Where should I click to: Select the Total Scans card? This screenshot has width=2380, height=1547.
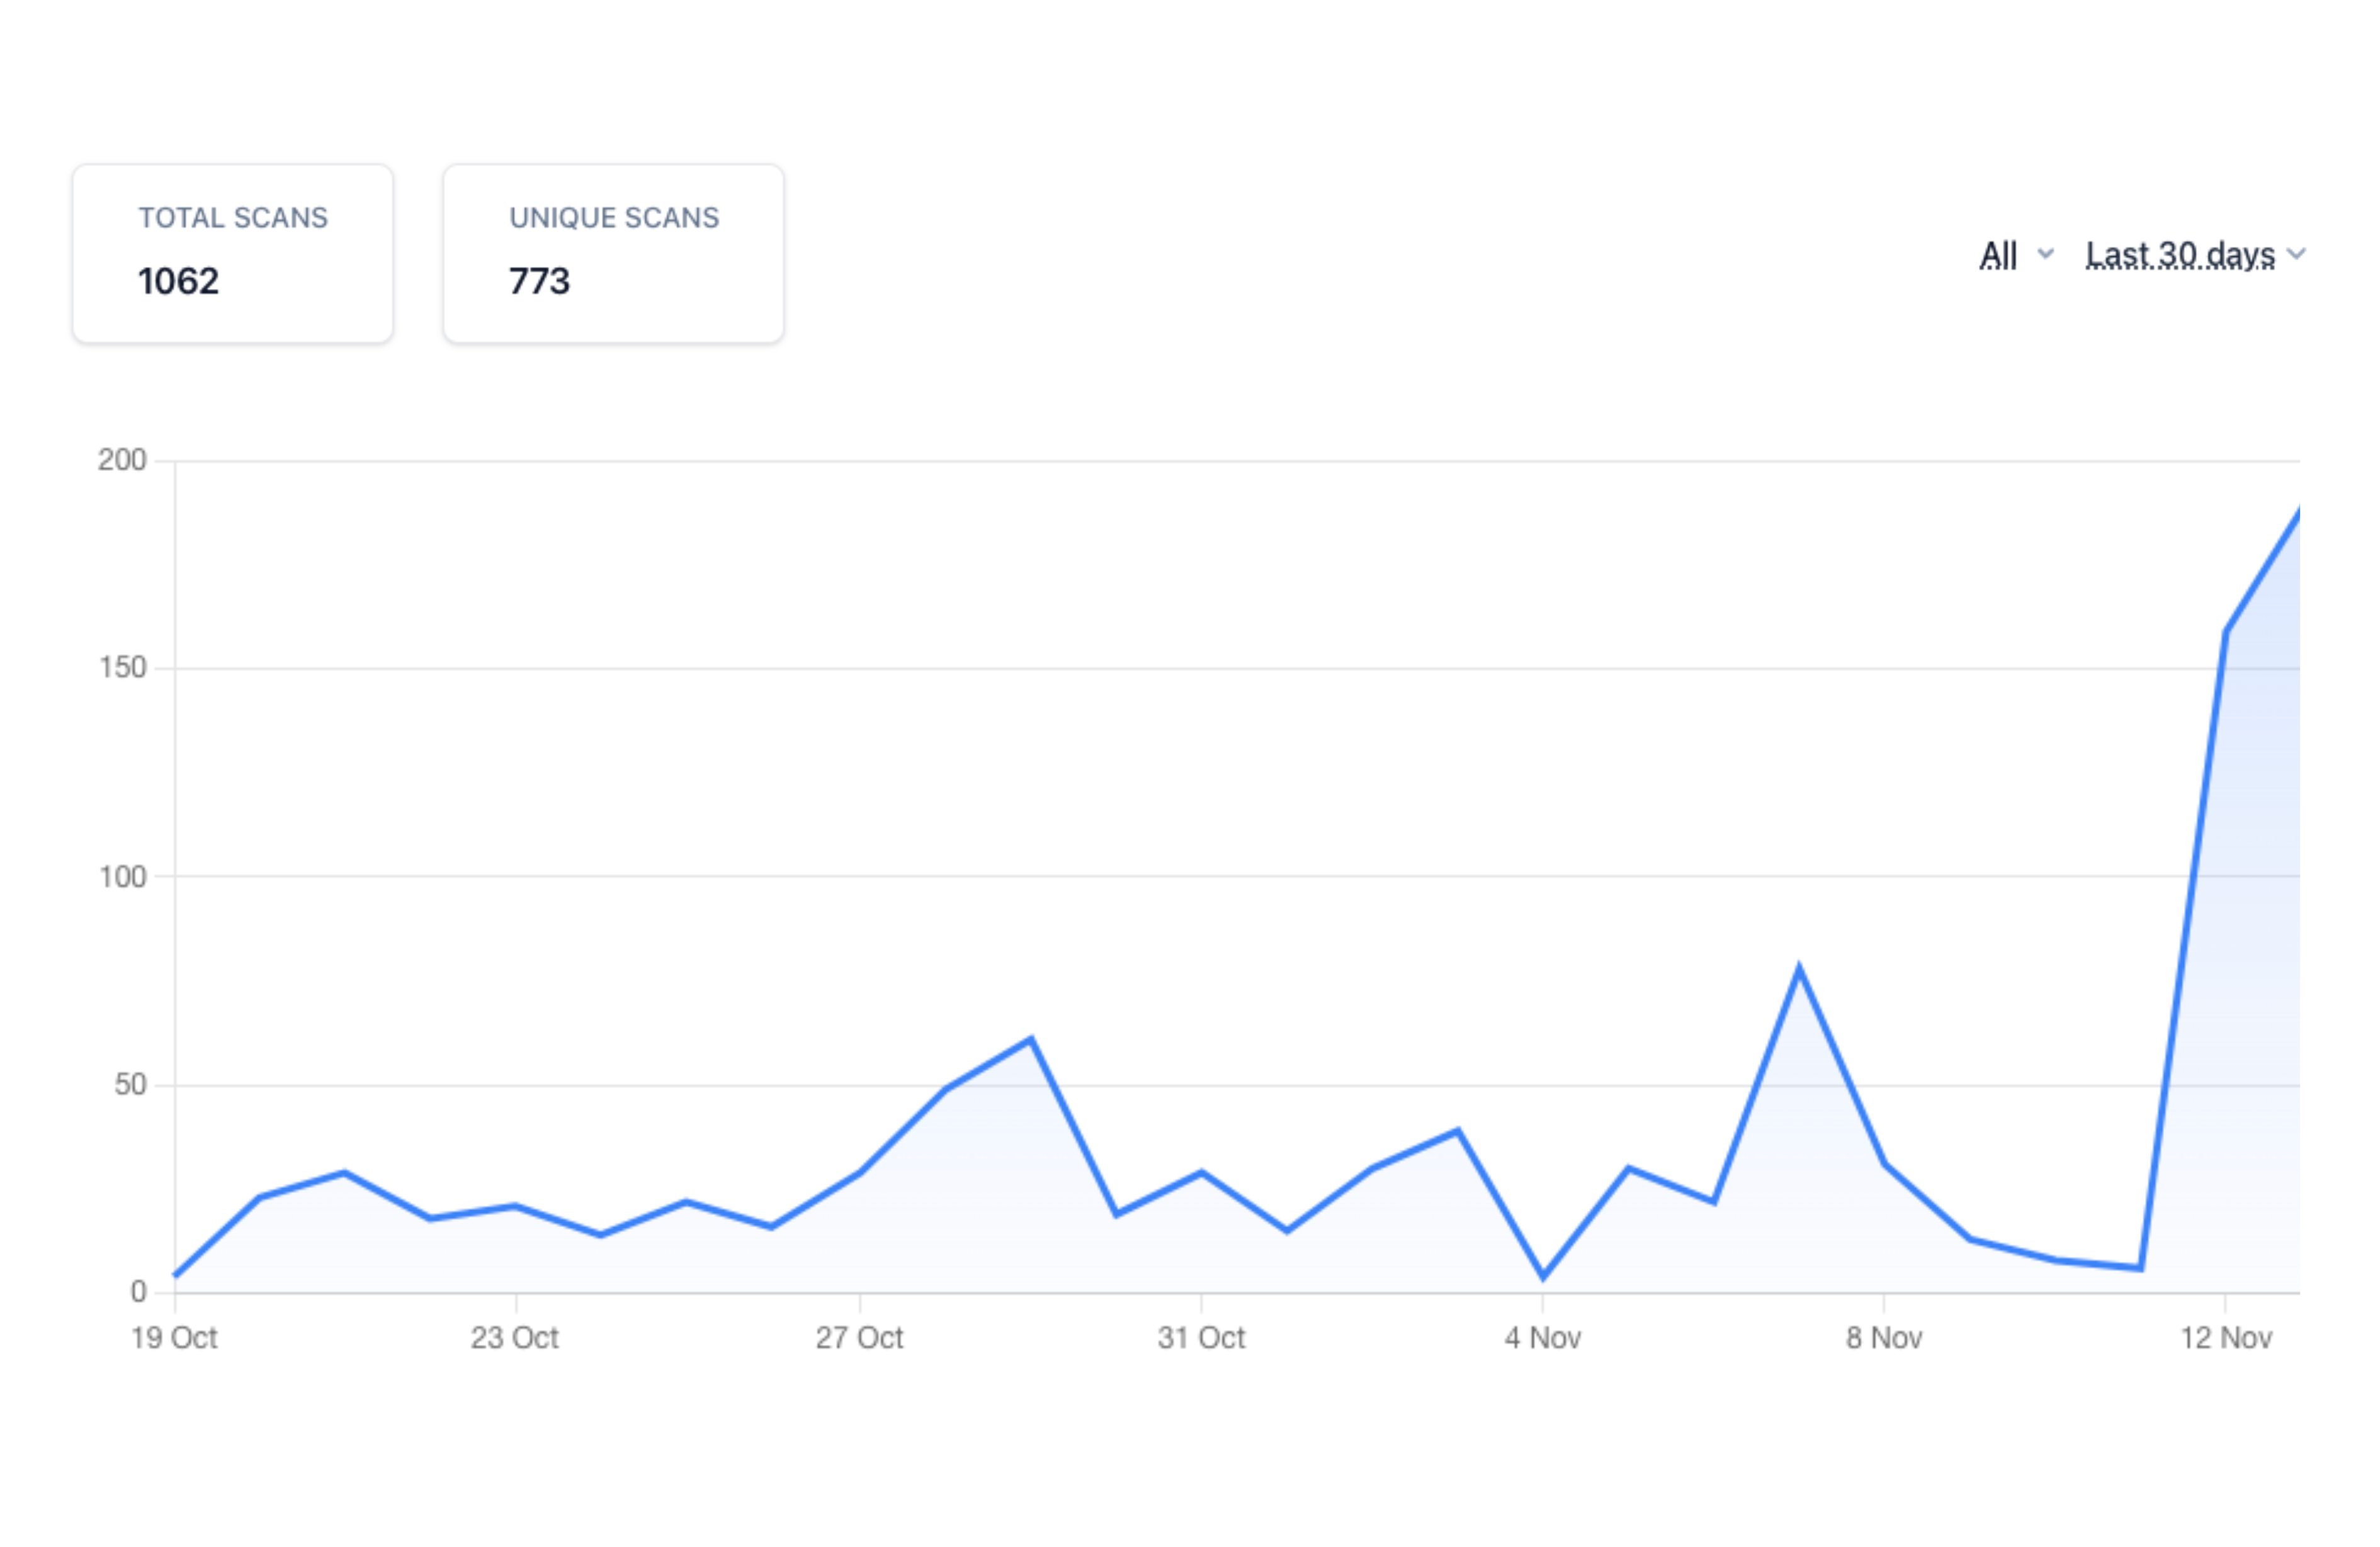[232, 253]
